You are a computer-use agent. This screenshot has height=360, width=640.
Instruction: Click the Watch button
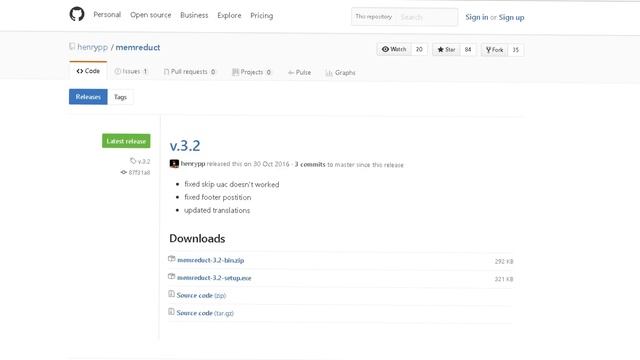coord(394,49)
